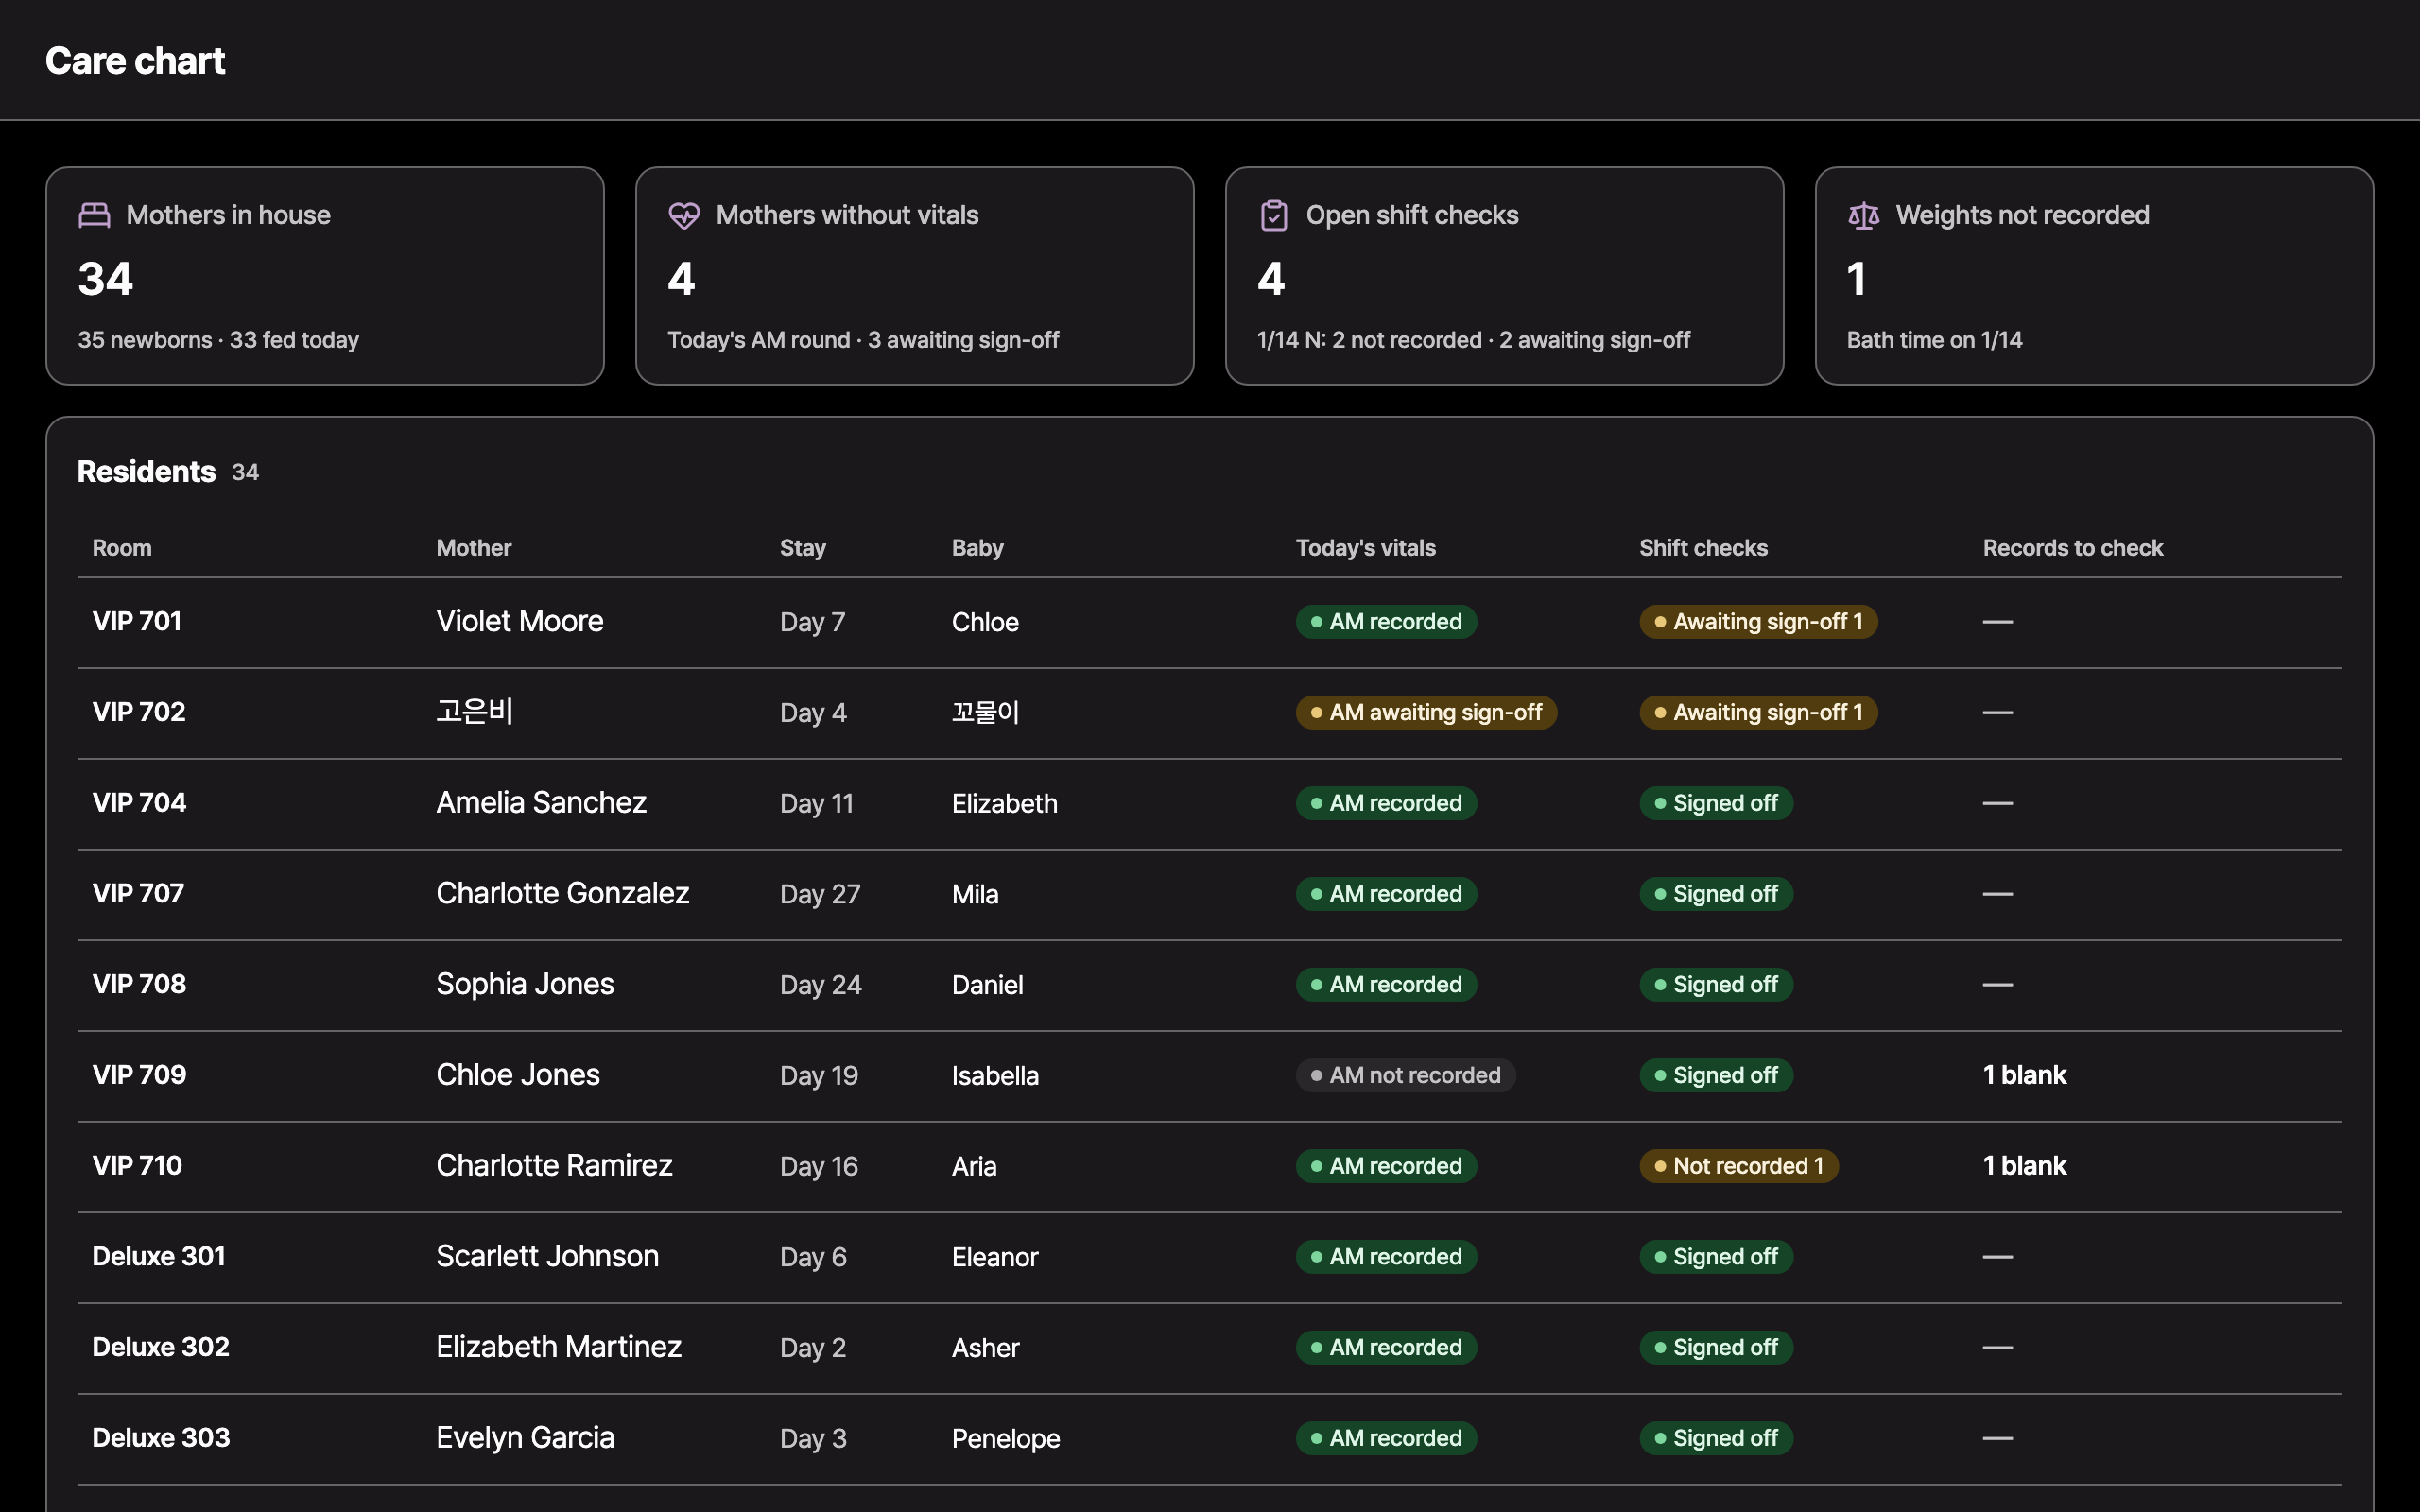Click the scale icon beside Weights not recorded

click(1864, 215)
